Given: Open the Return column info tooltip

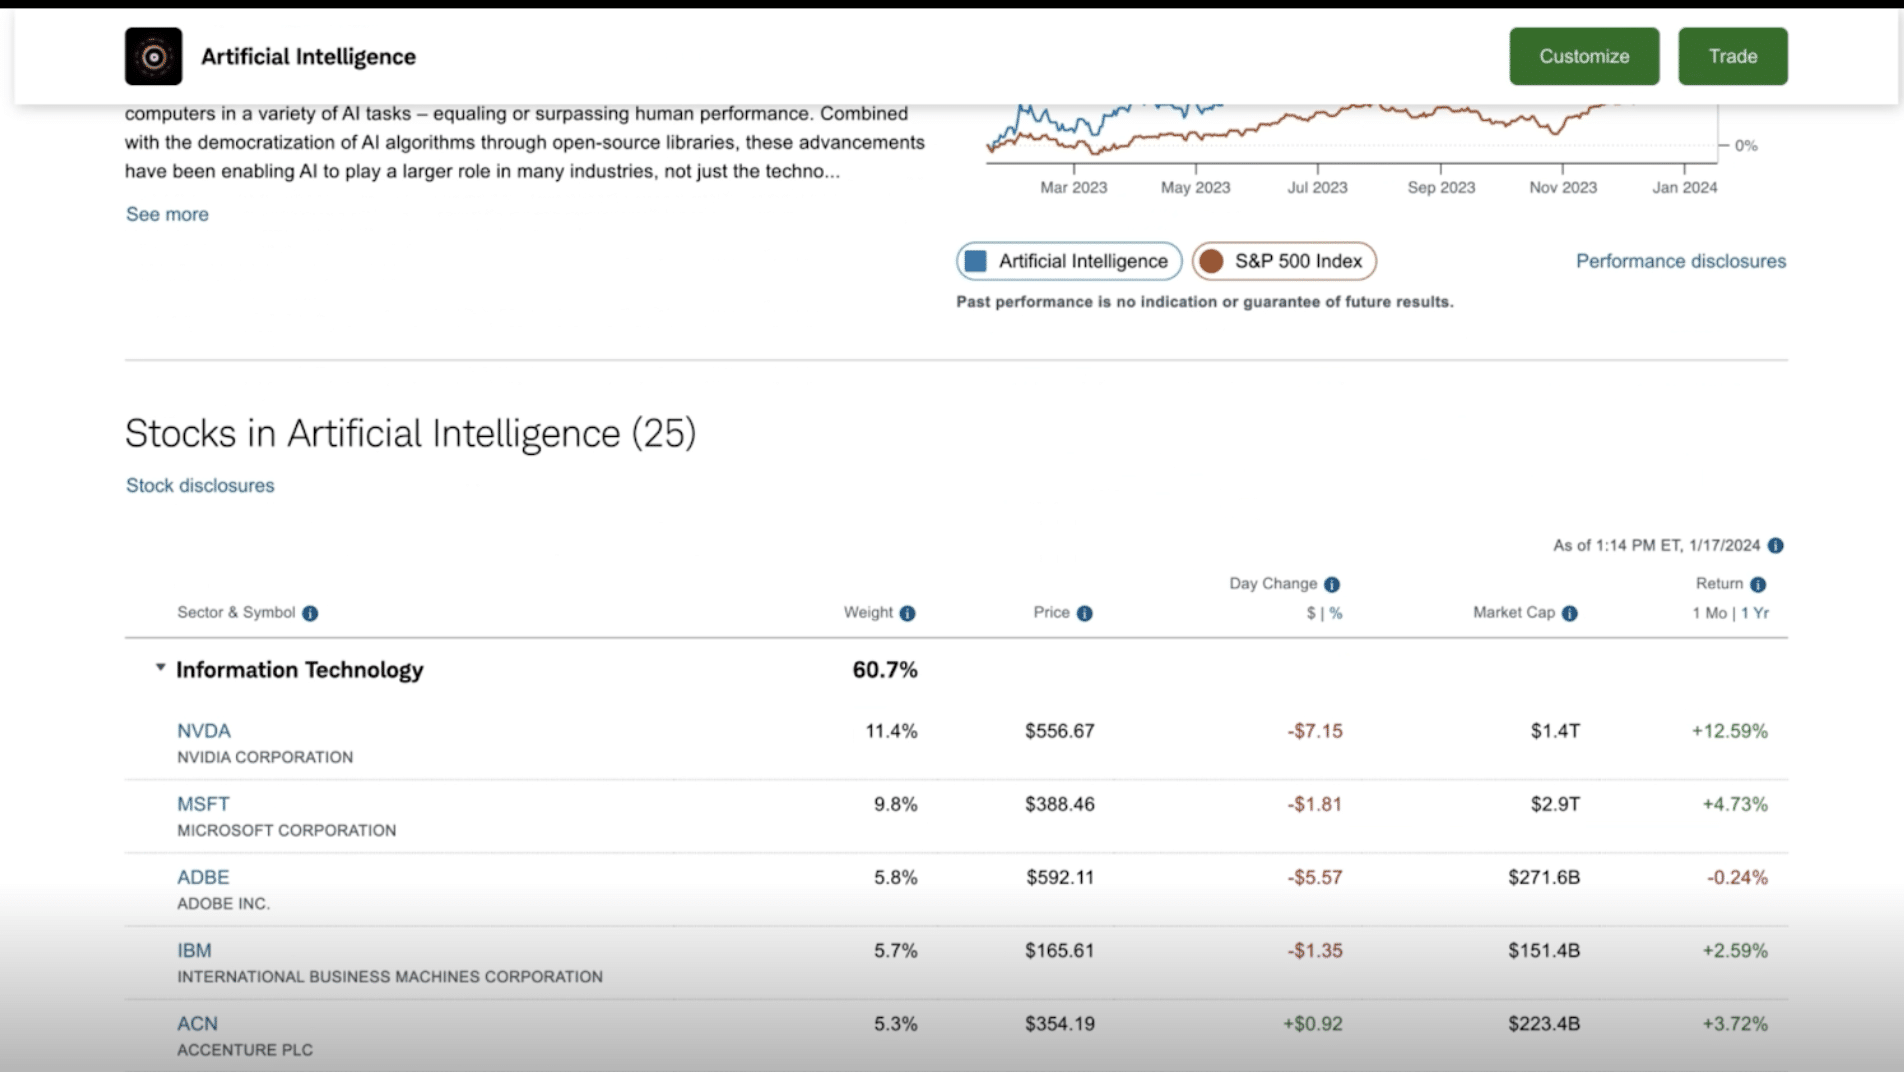Looking at the screenshot, I should tap(1758, 584).
